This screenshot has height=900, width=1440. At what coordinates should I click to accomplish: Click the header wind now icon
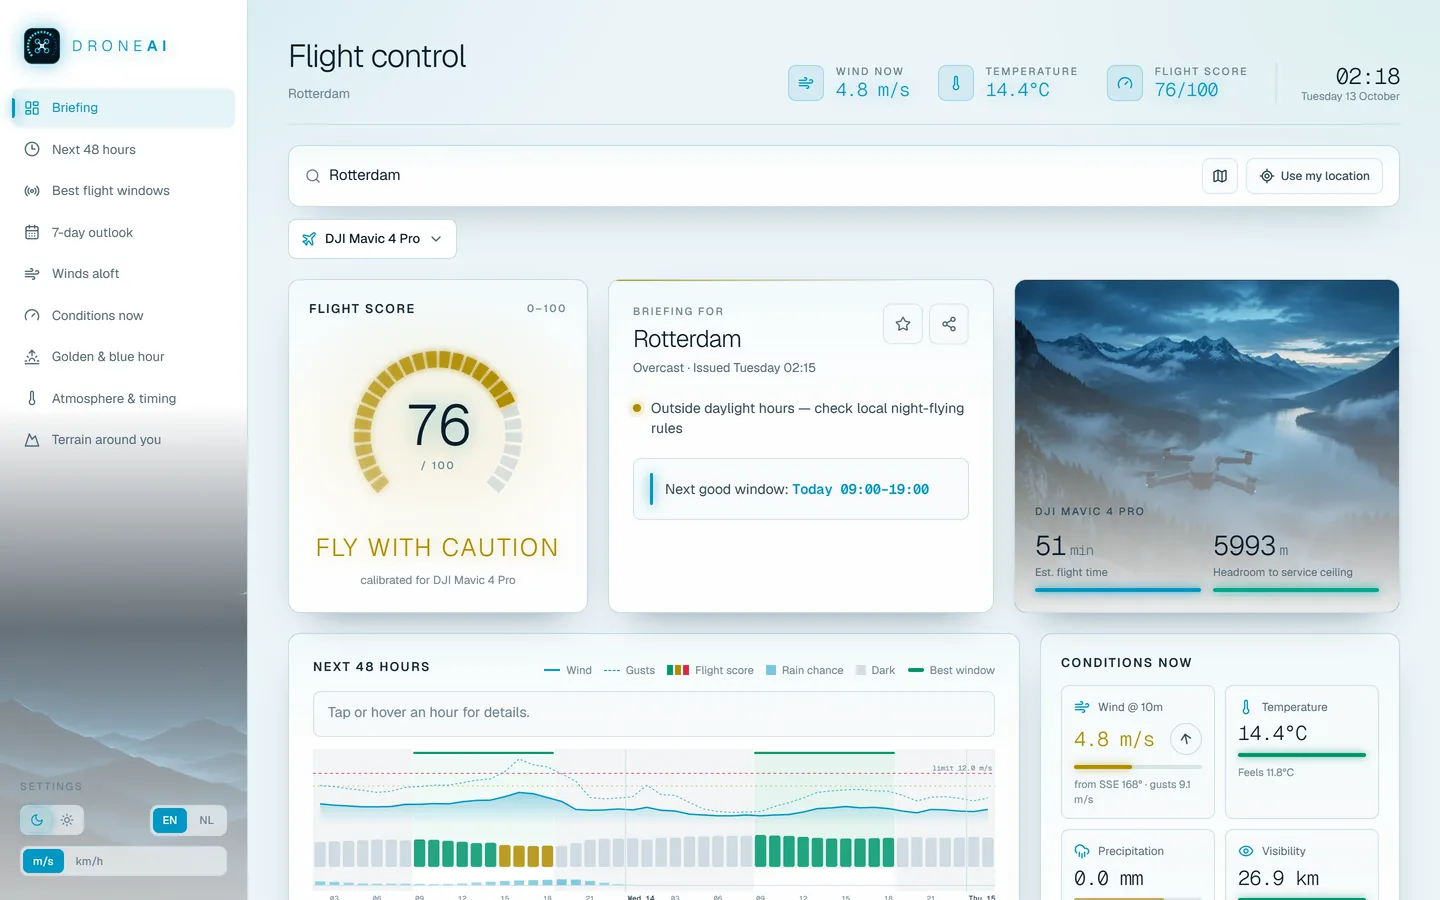tap(806, 83)
